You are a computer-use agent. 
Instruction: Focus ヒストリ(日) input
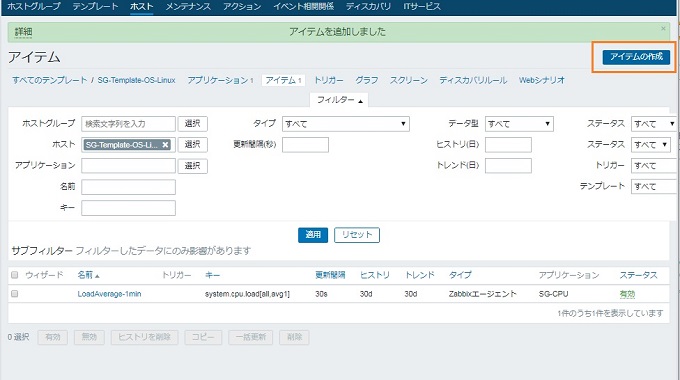pos(508,144)
